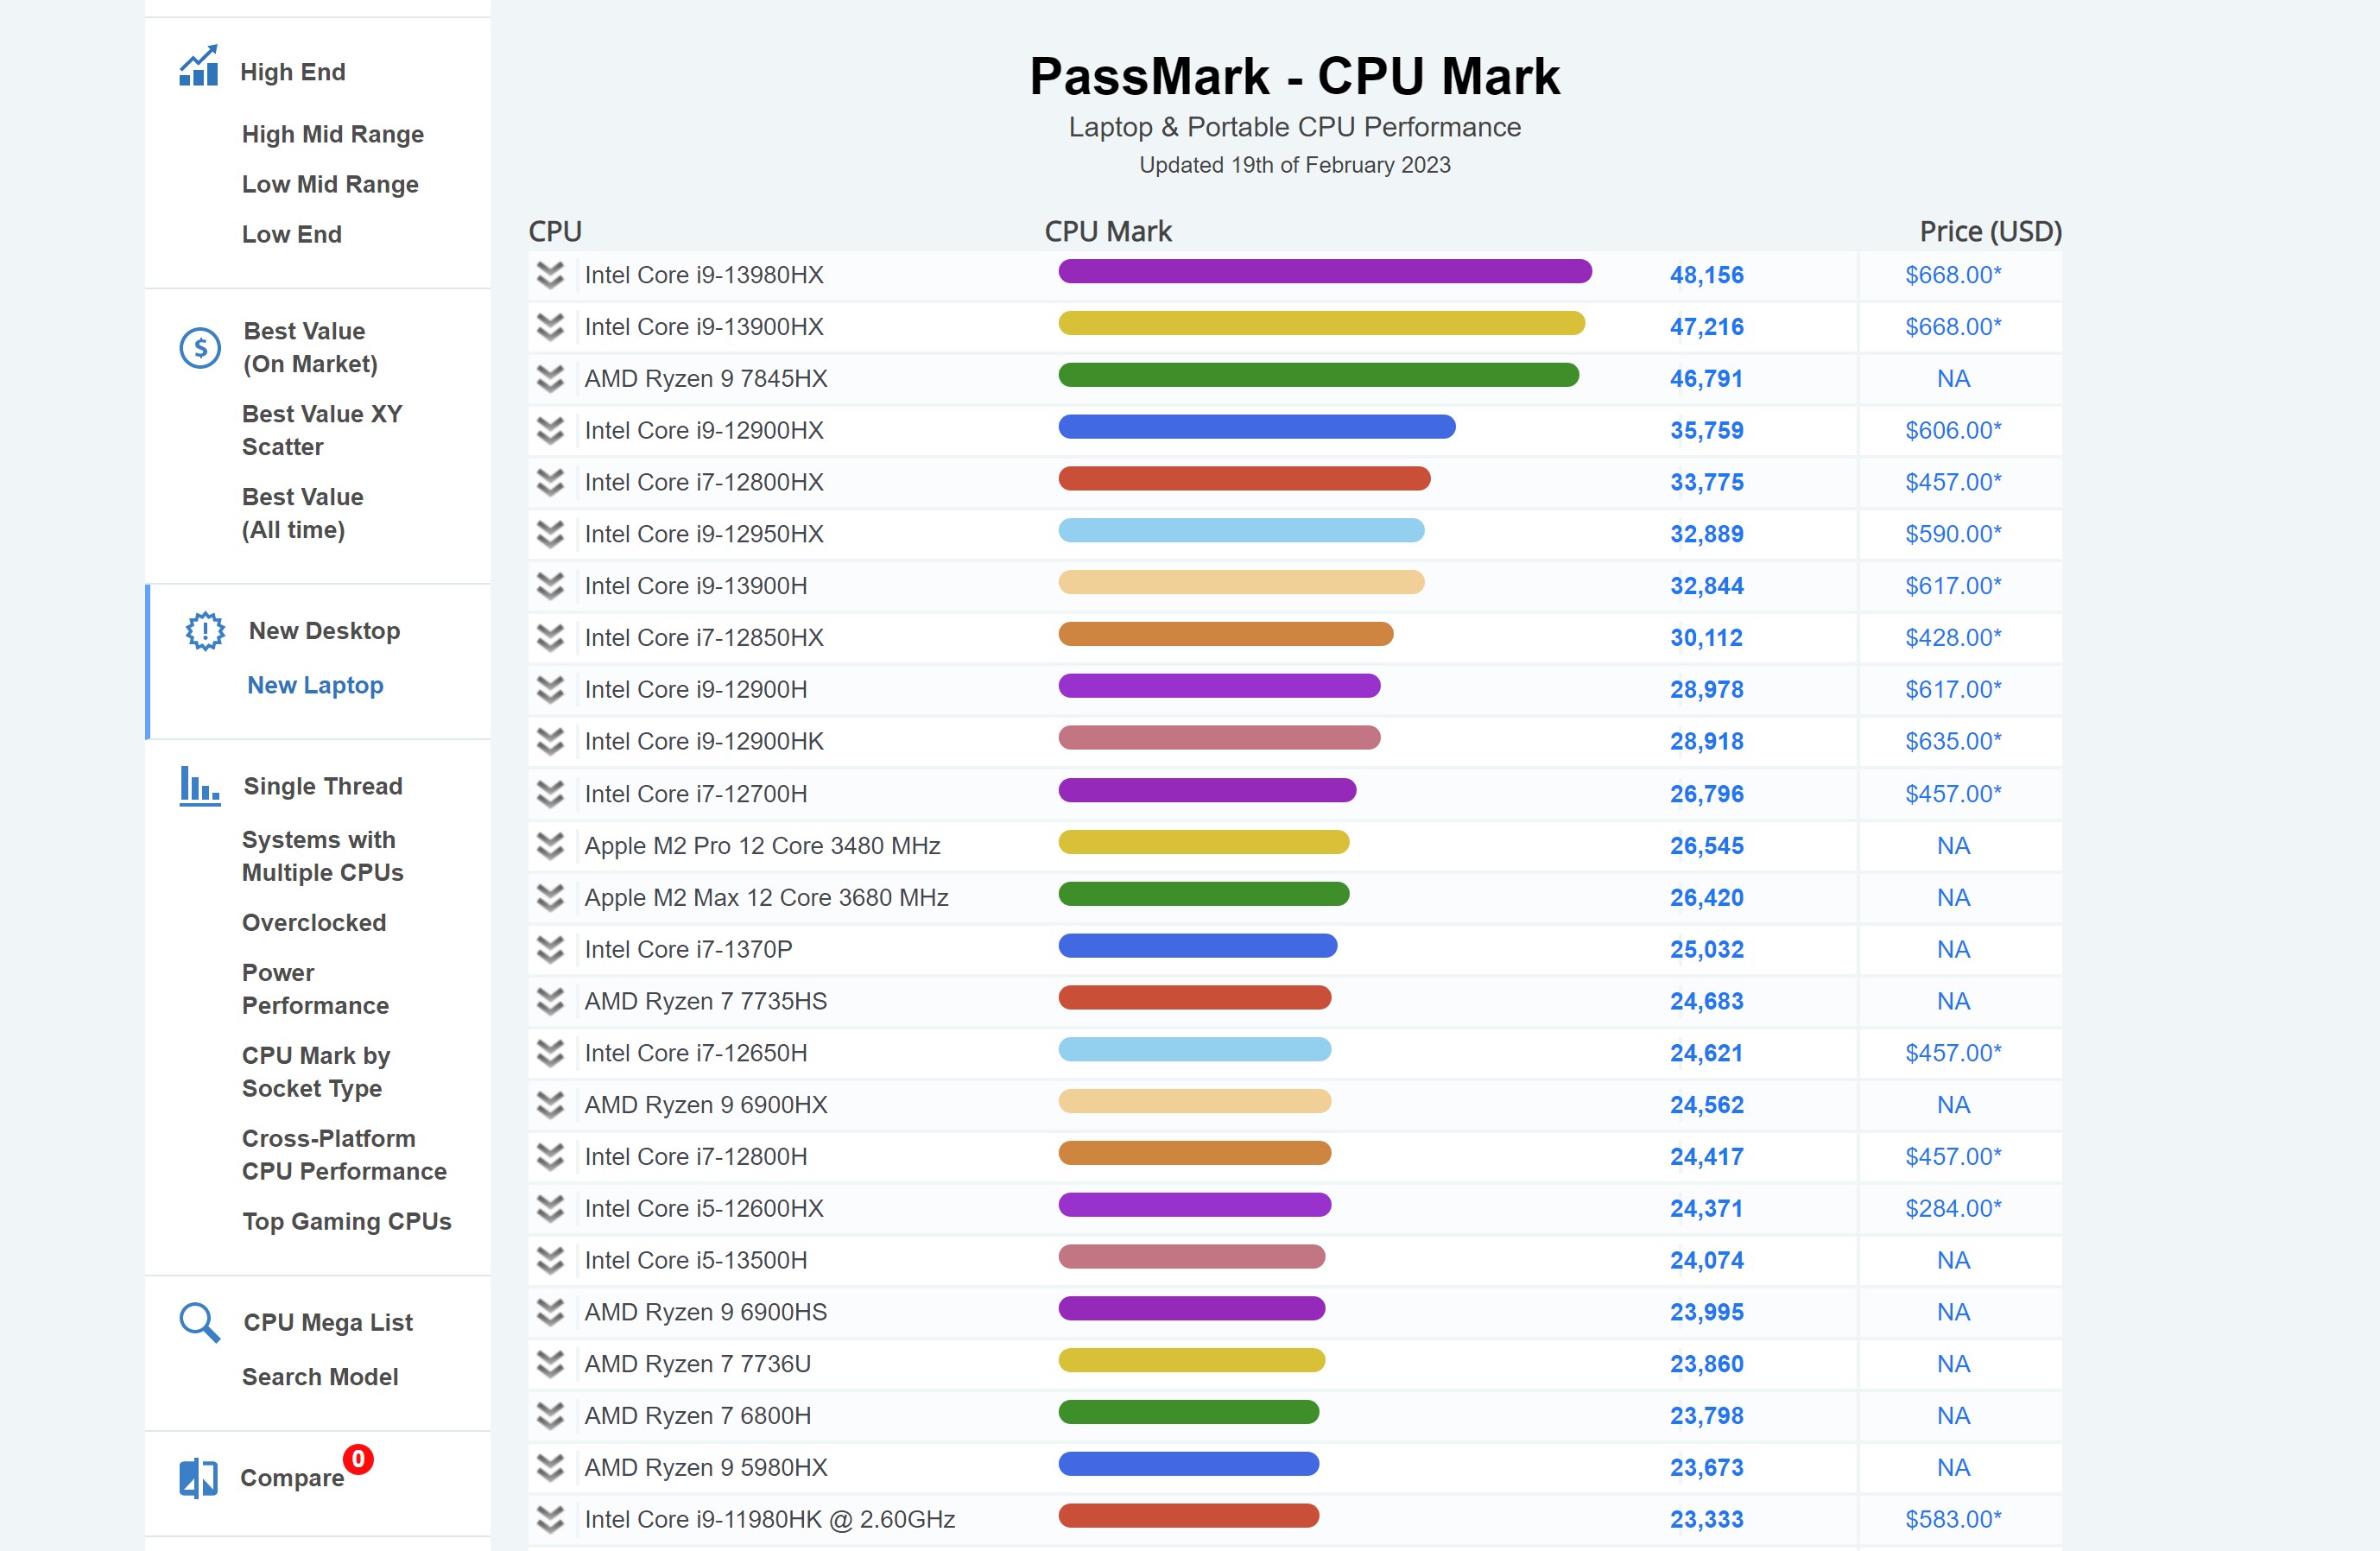Viewport: 2380px width, 1551px height.
Task: Expand the AMD Ryzen 7 7735HS row chevron
Action: pyautogui.click(x=550, y=1001)
